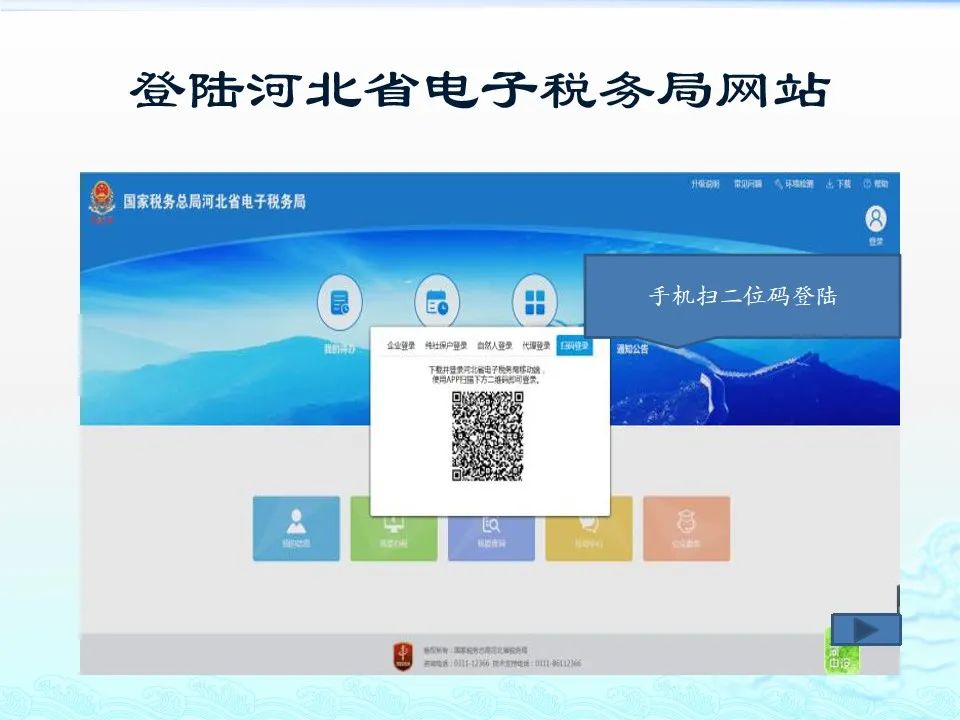
Task: Click the calendar-with-clock circle icon
Action: [437, 302]
